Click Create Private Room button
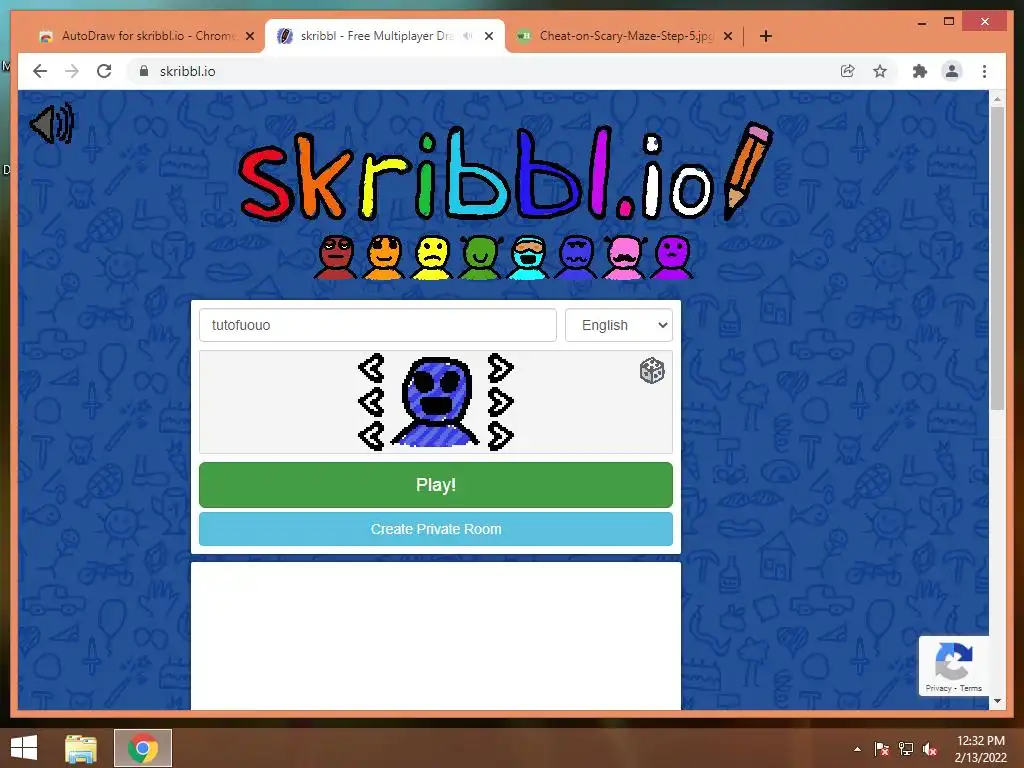Screen dimensions: 1024x768 436,529
